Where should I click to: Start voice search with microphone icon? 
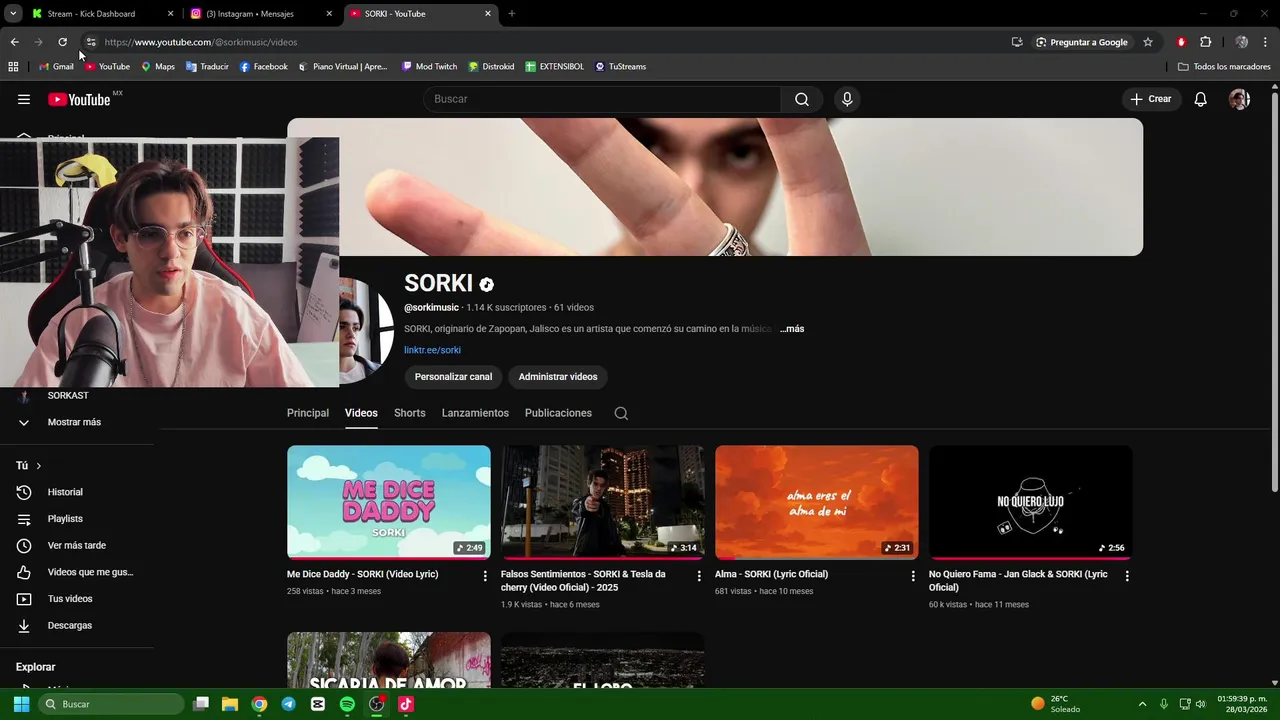pos(847,99)
